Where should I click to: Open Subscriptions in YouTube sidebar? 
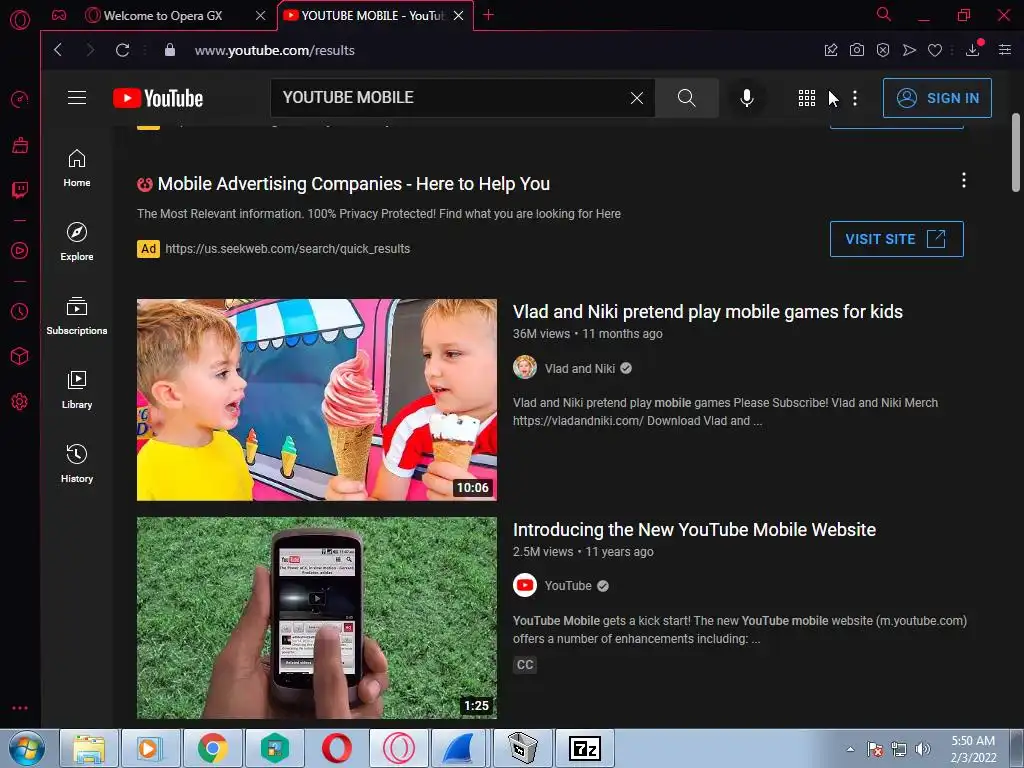pos(77,316)
